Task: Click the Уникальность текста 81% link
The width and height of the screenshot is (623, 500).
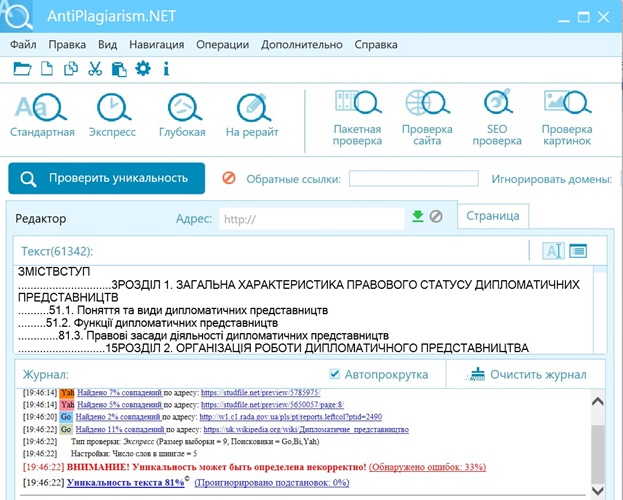Action: (126, 483)
